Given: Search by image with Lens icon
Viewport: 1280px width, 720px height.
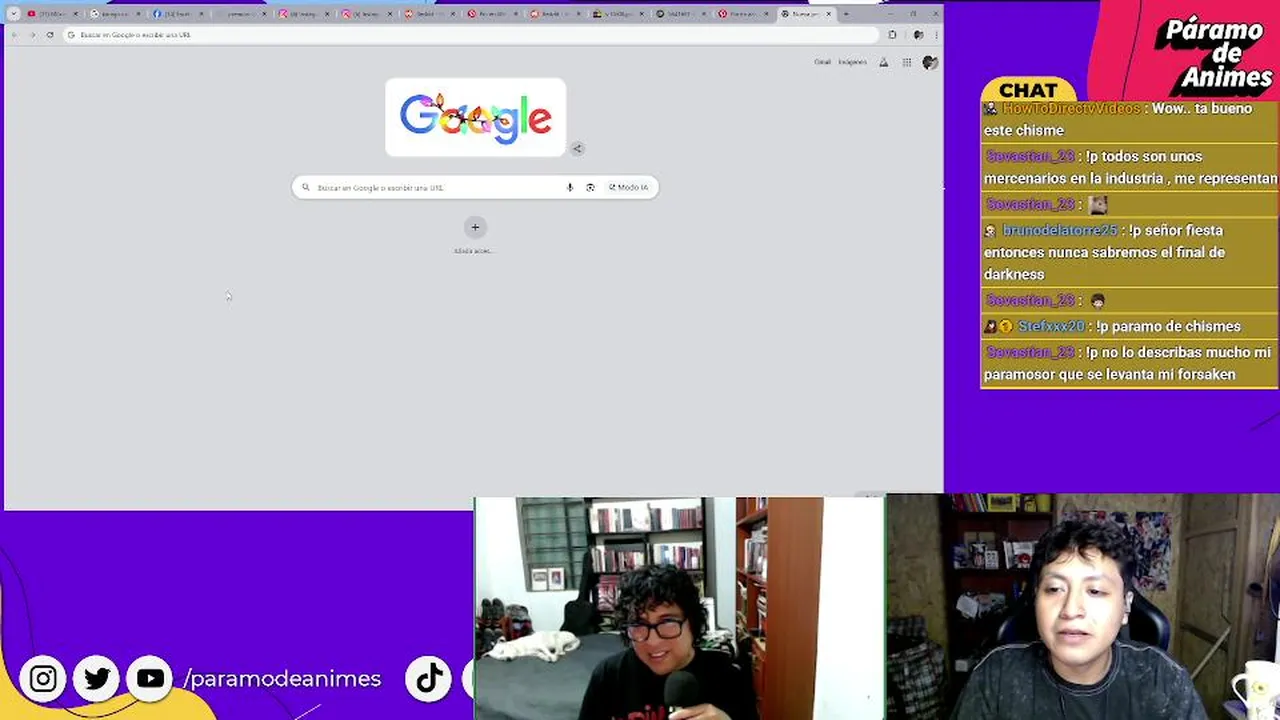Looking at the screenshot, I should tap(590, 187).
